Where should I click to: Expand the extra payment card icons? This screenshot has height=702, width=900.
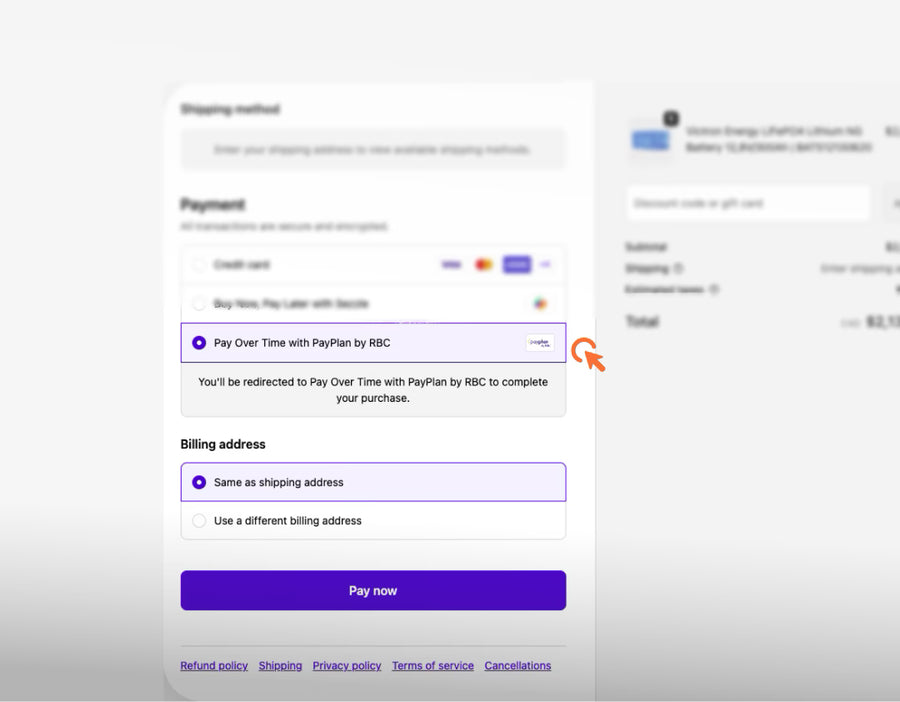[545, 264]
